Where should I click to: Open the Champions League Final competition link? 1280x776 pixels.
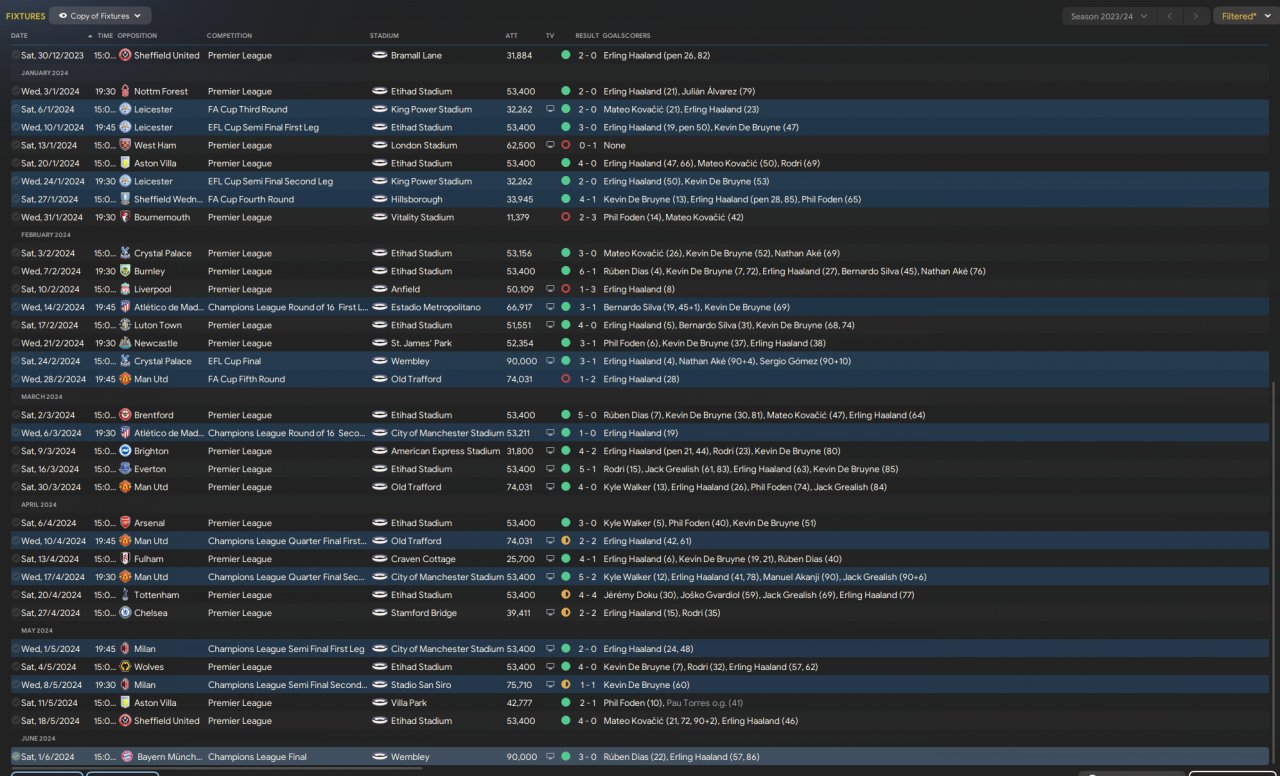257,757
